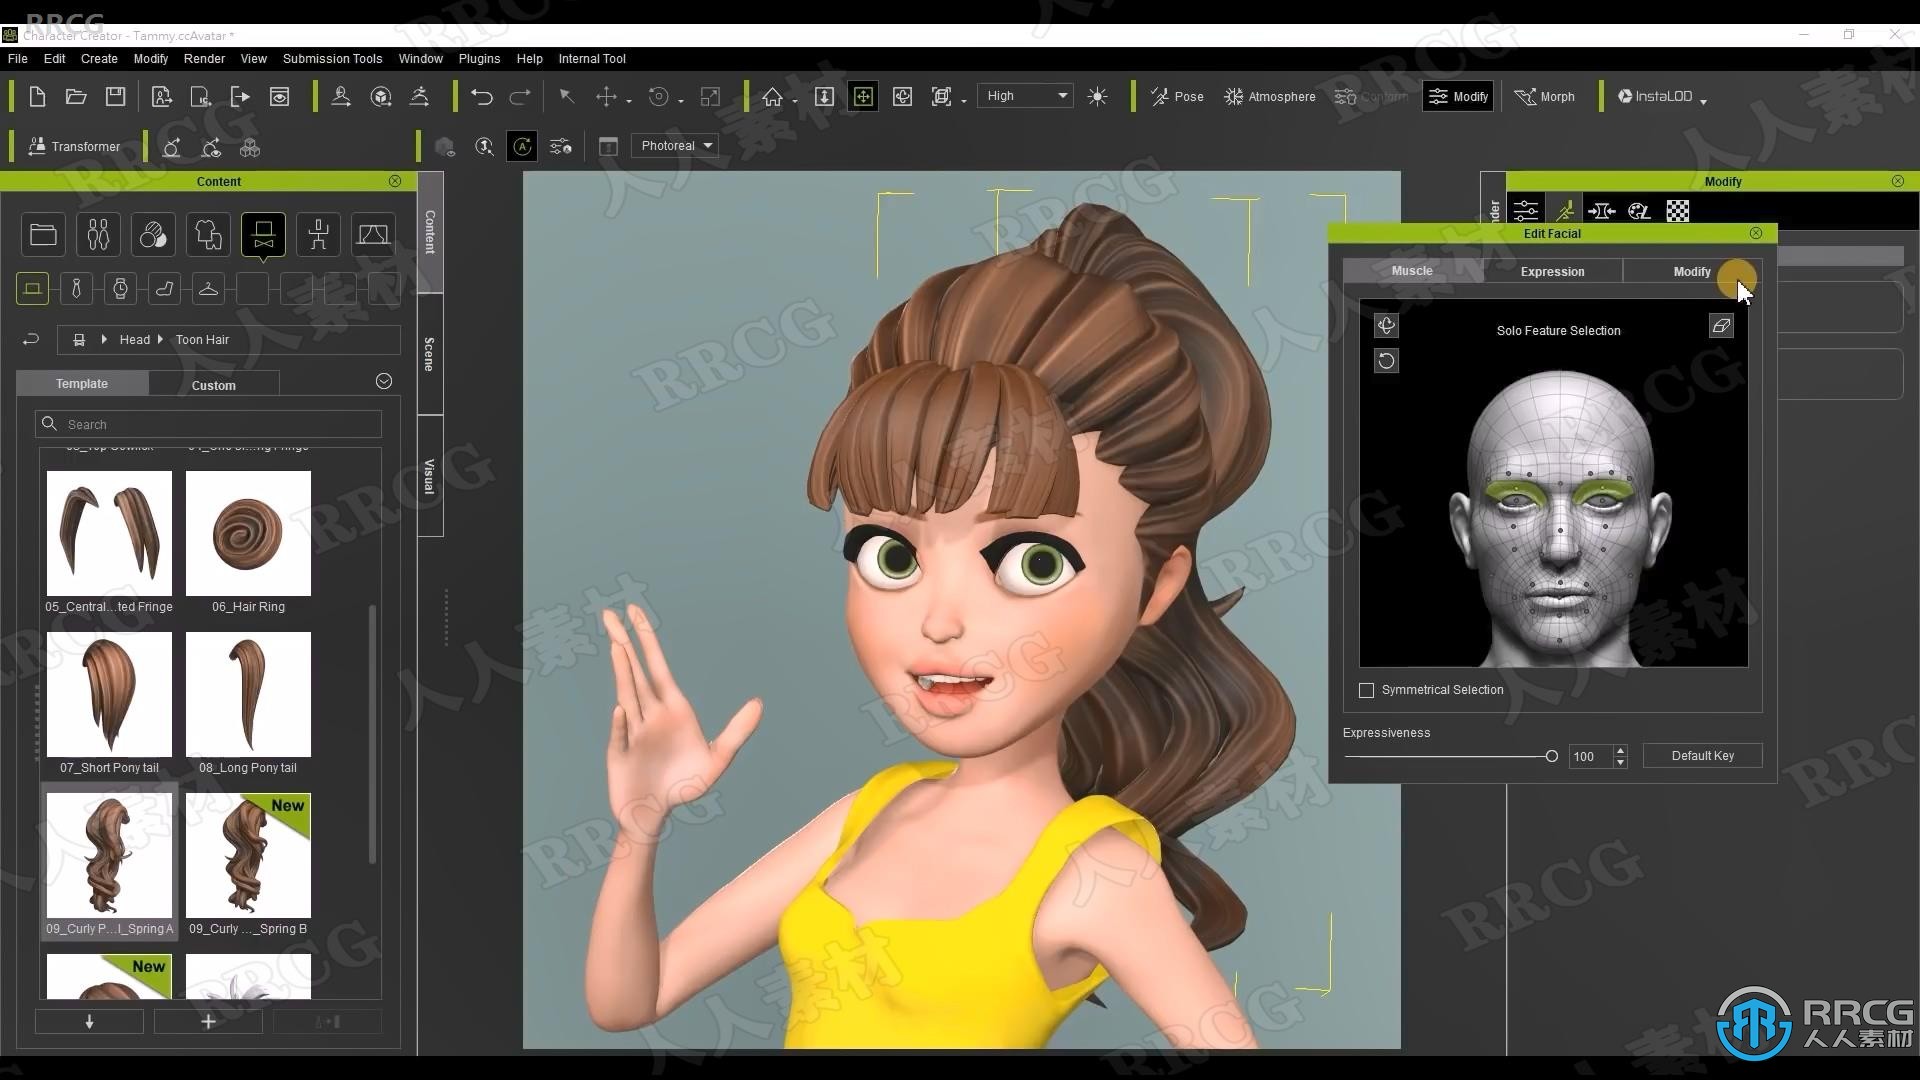Select the 08_Long Pony tail thumbnail
1920x1080 pixels.
pos(248,695)
